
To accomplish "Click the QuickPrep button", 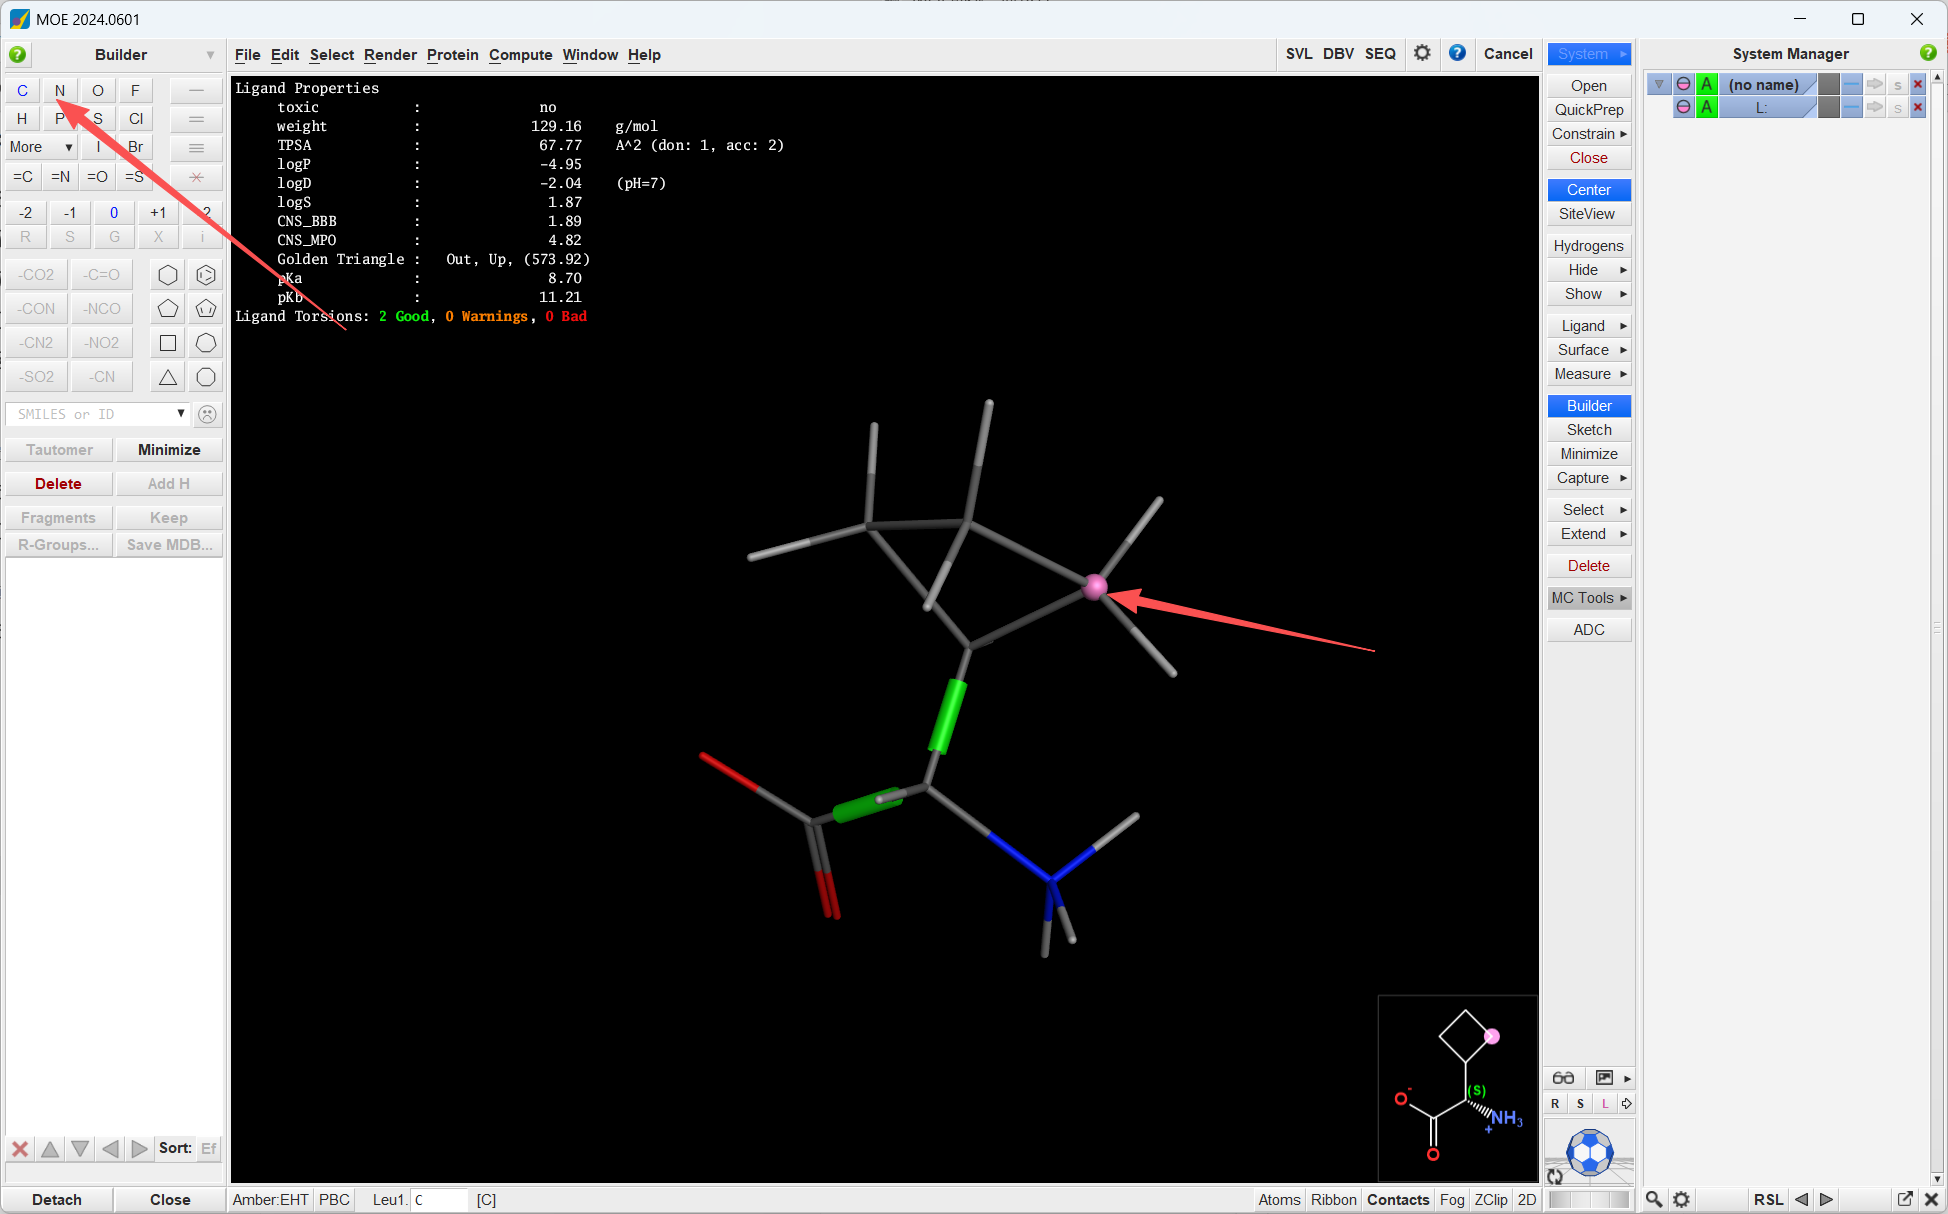I will 1589,110.
